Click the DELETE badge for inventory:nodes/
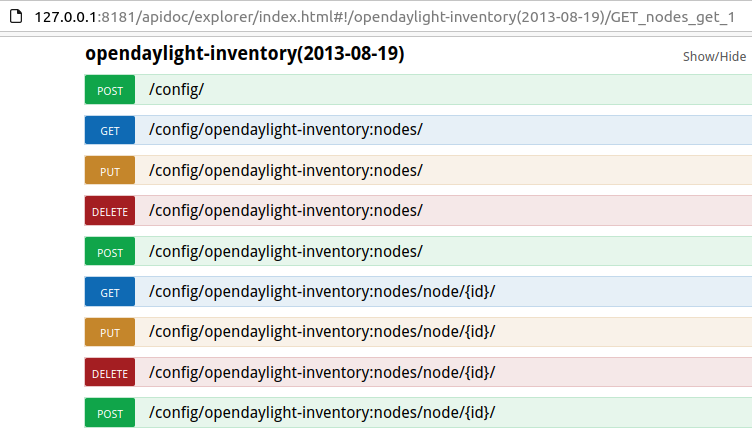 tap(110, 212)
